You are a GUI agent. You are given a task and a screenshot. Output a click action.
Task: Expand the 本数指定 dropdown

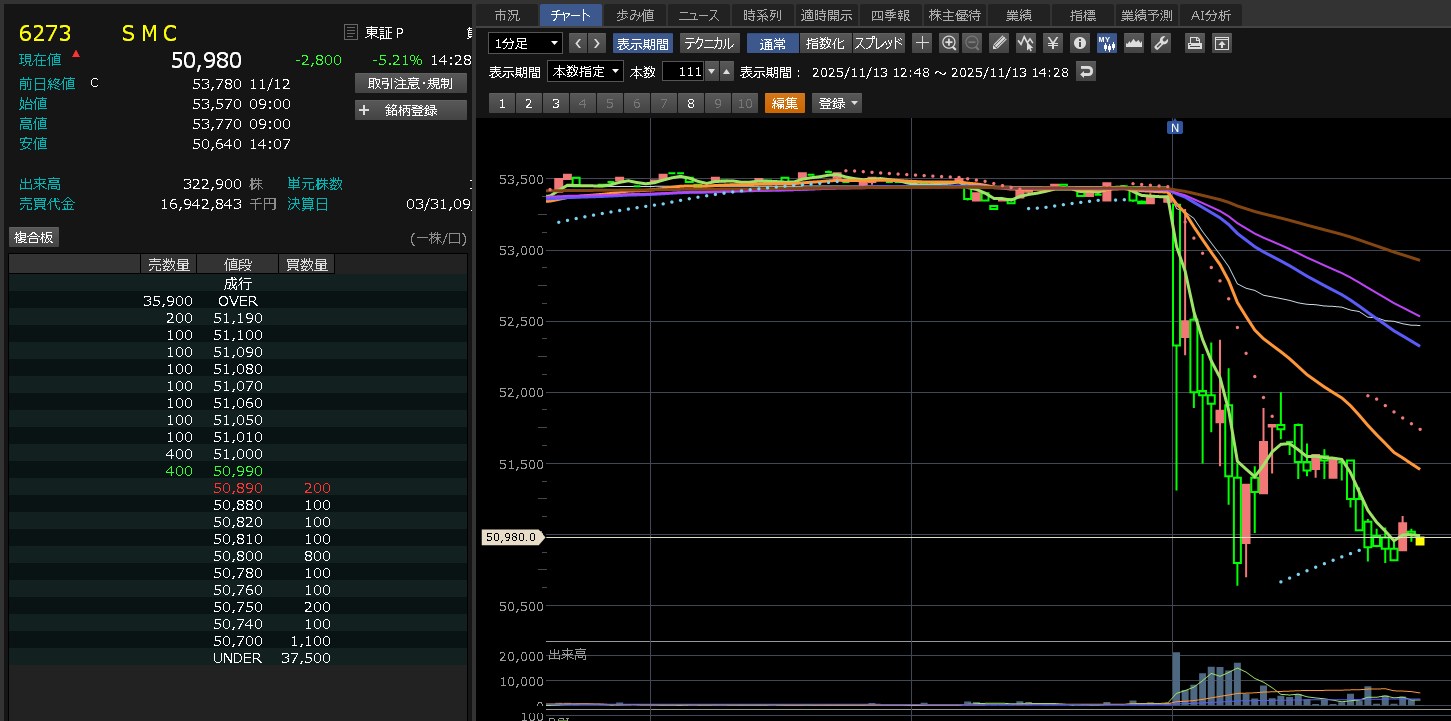pyautogui.click(x=586, y=72)
